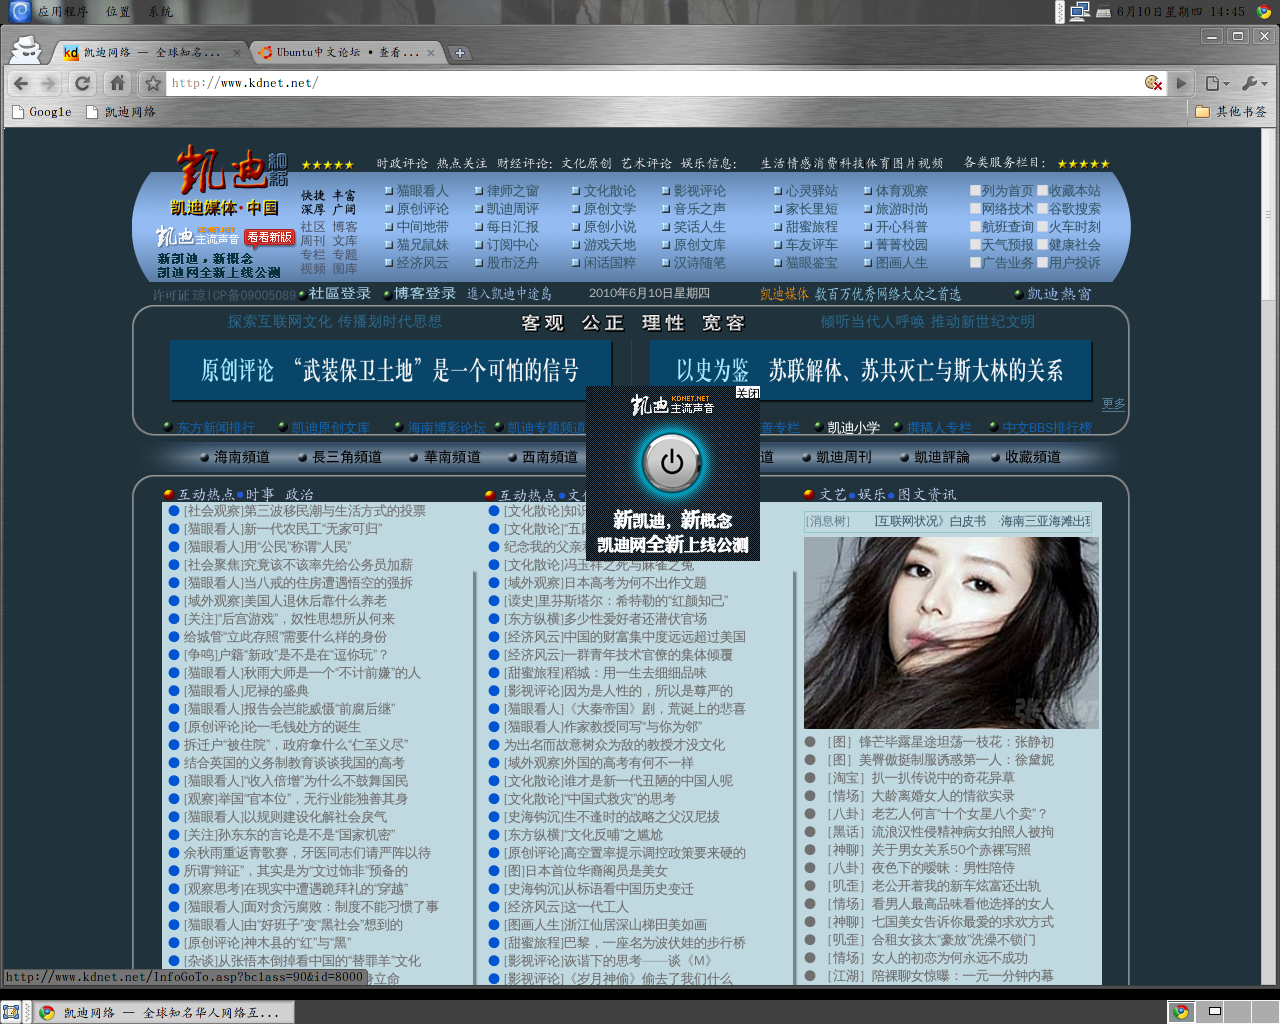Open 以史为鉴 苏联解体 banner

[869, 370]
